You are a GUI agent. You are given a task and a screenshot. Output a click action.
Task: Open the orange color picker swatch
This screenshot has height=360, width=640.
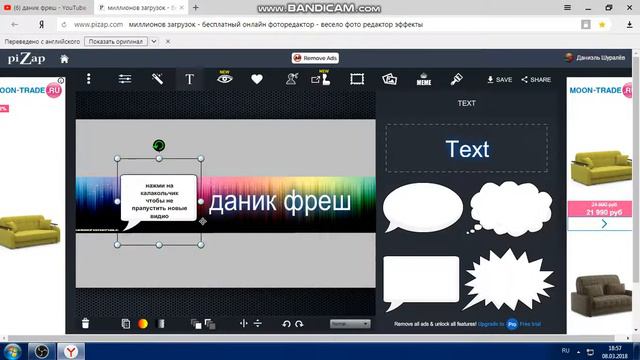click(x=143, y=324)
